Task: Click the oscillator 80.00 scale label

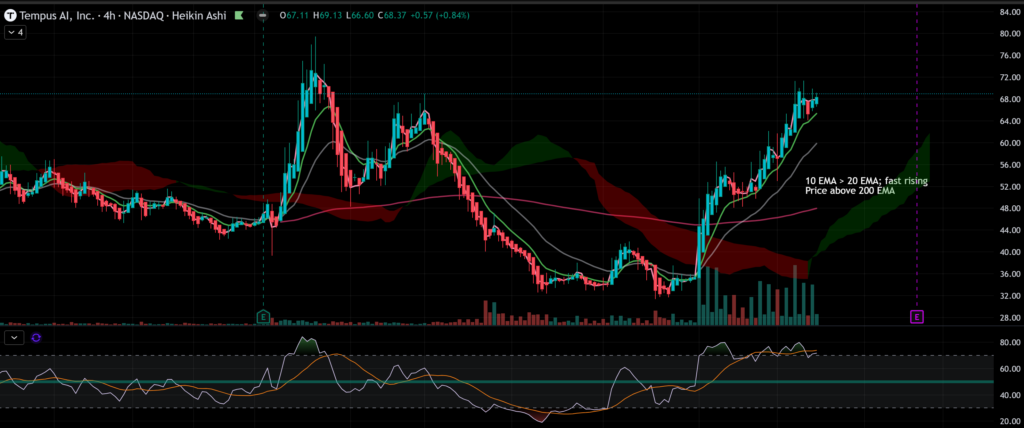Action: click(1003, 343)
